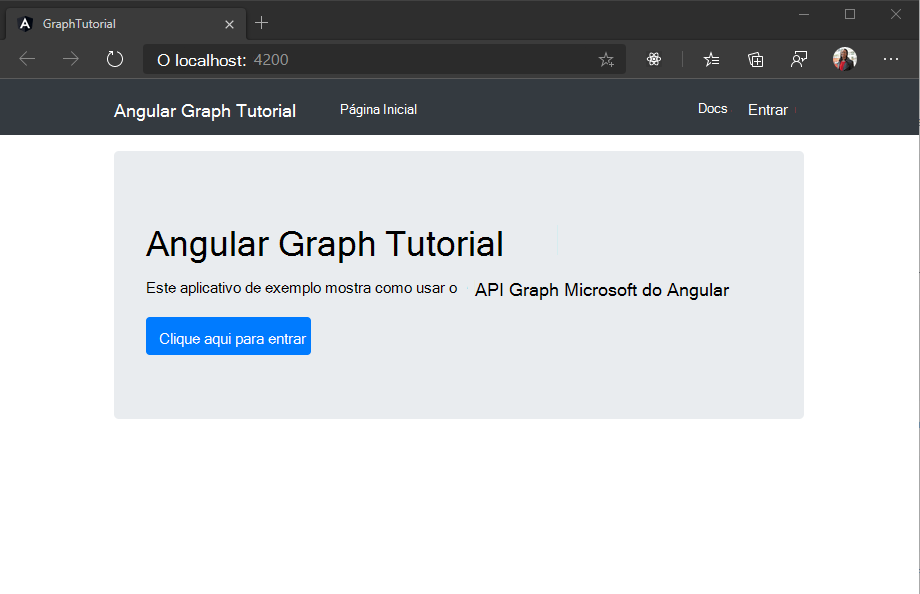Maximize the browser window
Screen dimensions: 920x594
click(x=850, y=15)
